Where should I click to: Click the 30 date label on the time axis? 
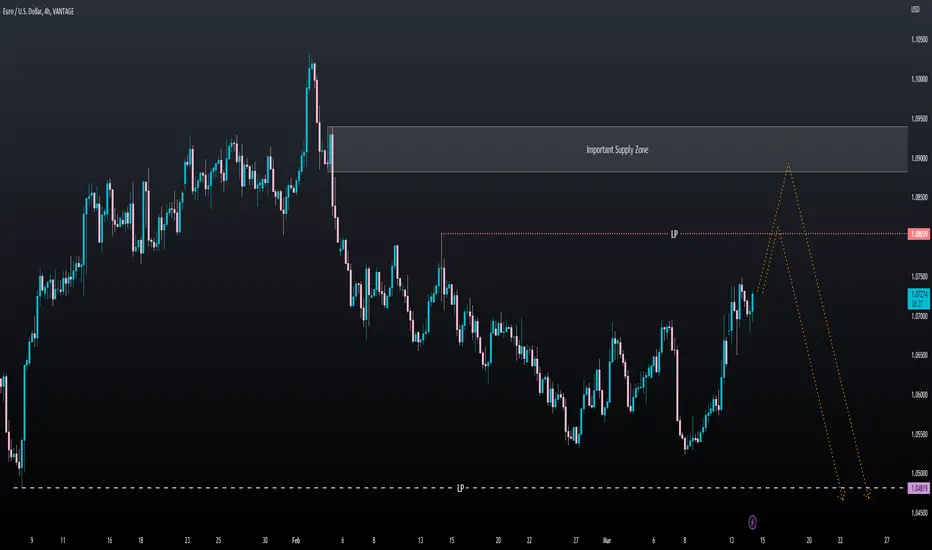265,540
